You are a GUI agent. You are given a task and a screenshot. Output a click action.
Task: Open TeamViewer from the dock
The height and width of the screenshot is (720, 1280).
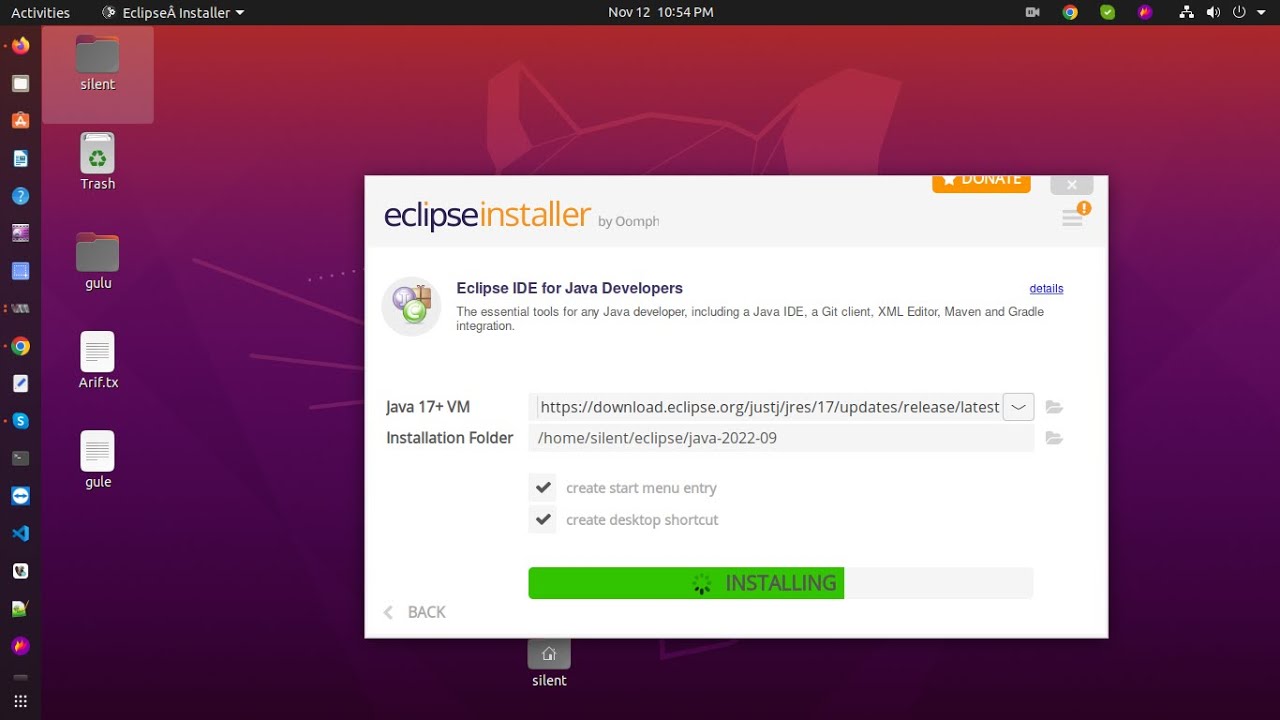[20, 496]
